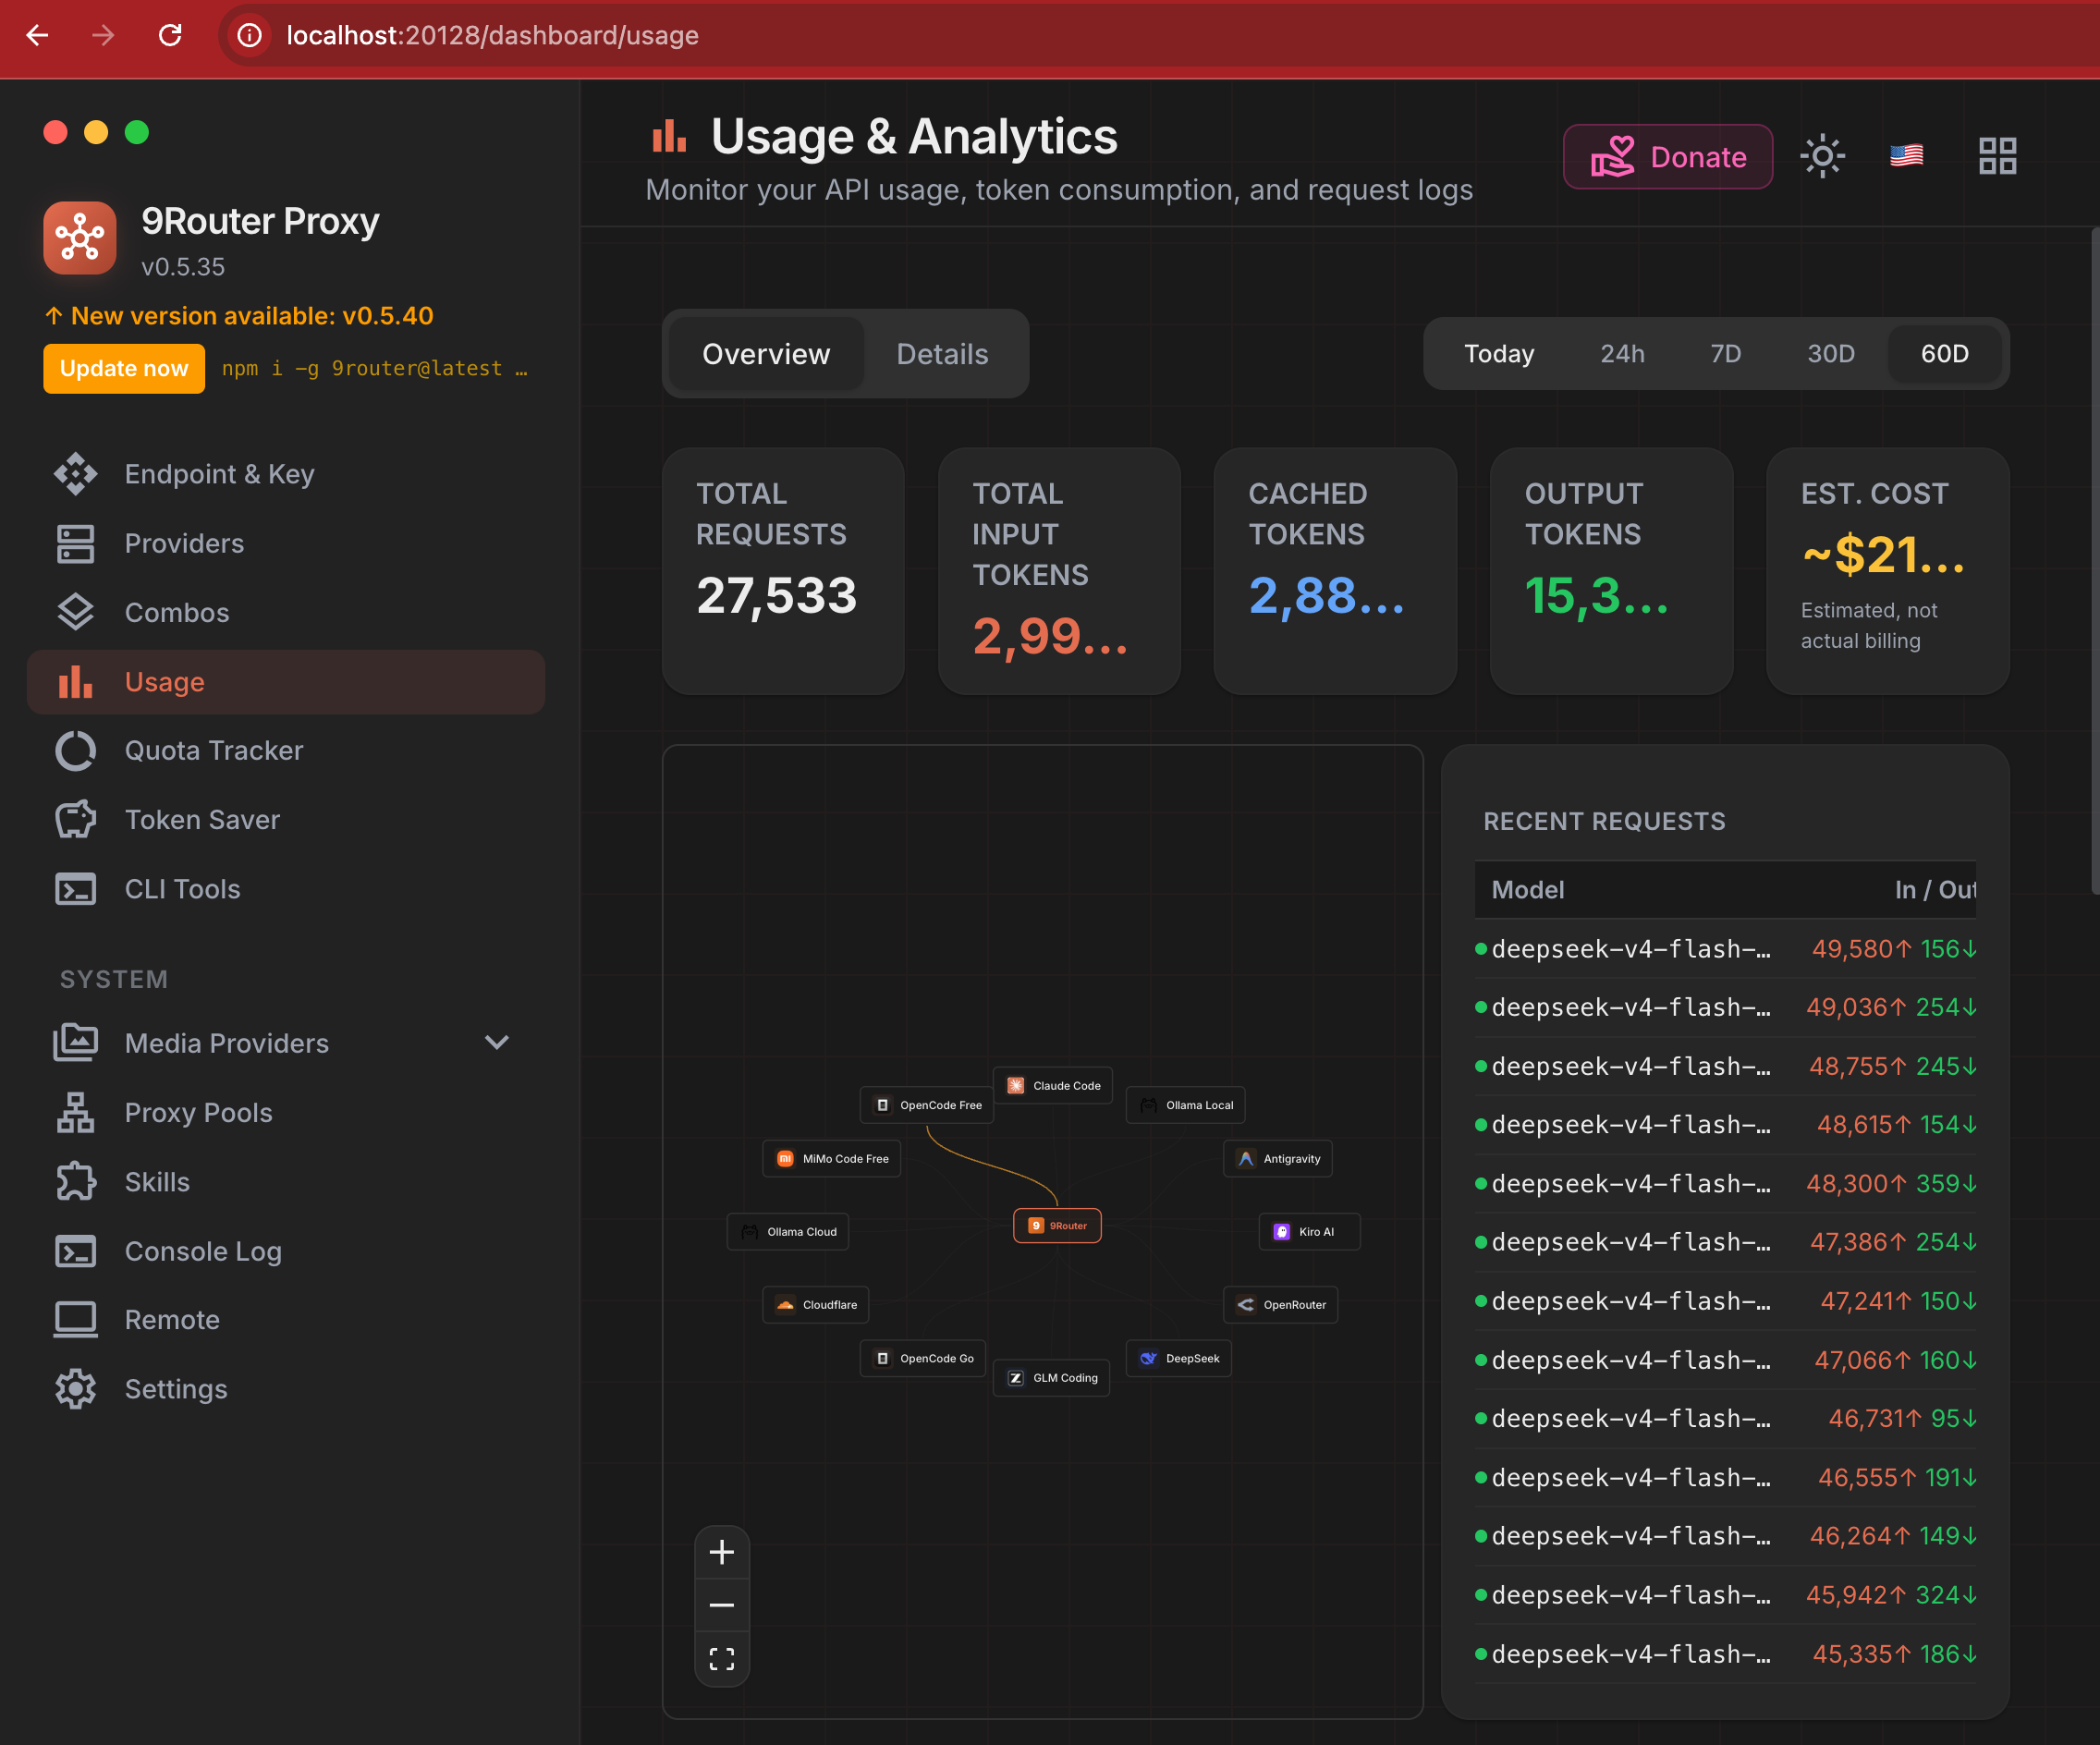Select the GLM Coding node

[x=1051, y=1377]
